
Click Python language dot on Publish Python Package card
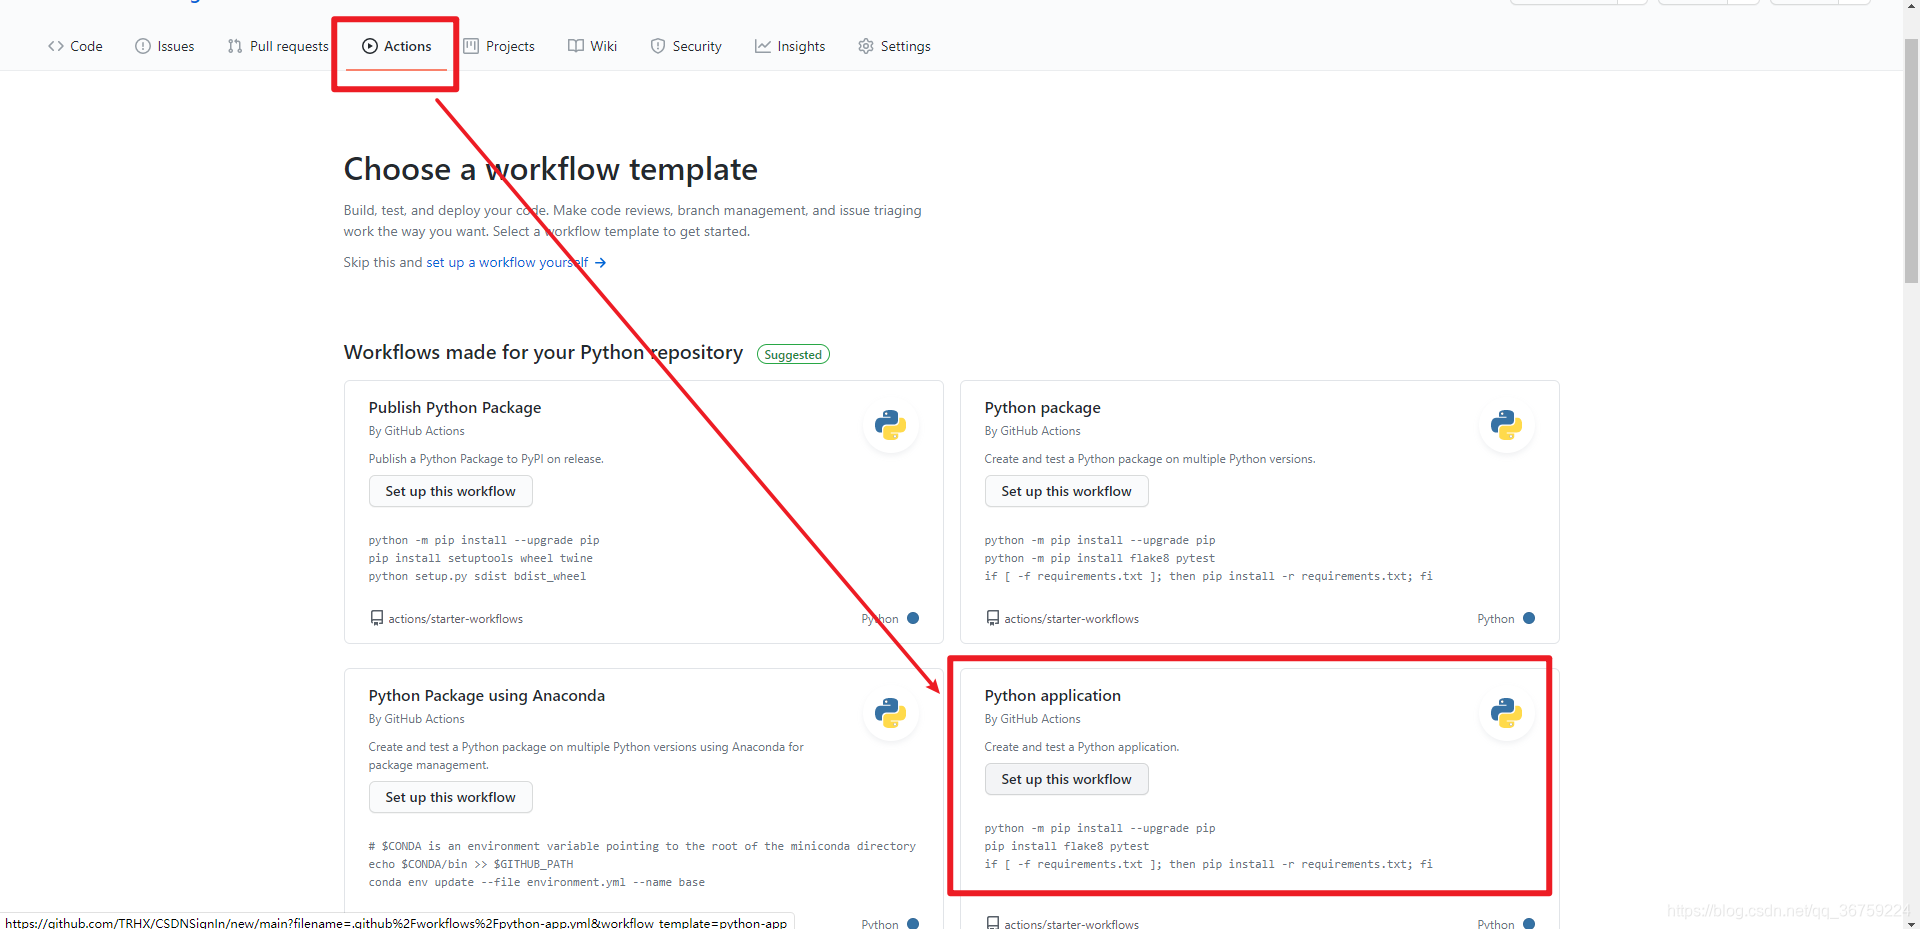coord(913,618)
